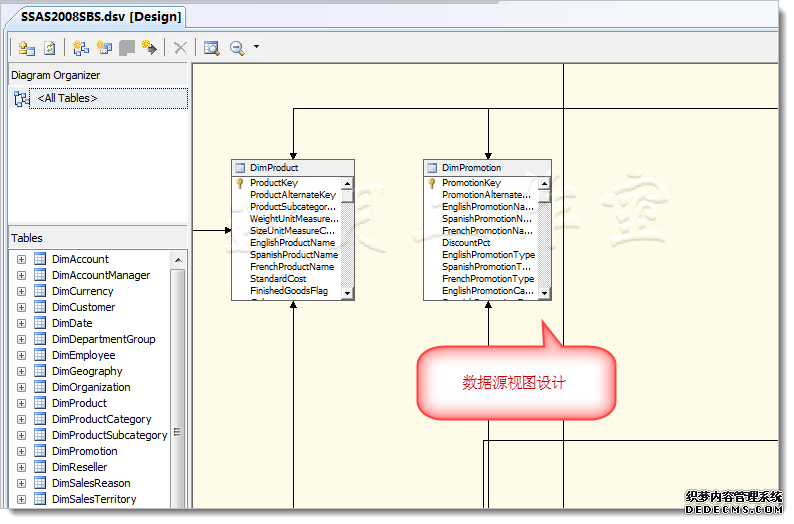Click the Tables list vertical scrollbar

coord(178,380)
